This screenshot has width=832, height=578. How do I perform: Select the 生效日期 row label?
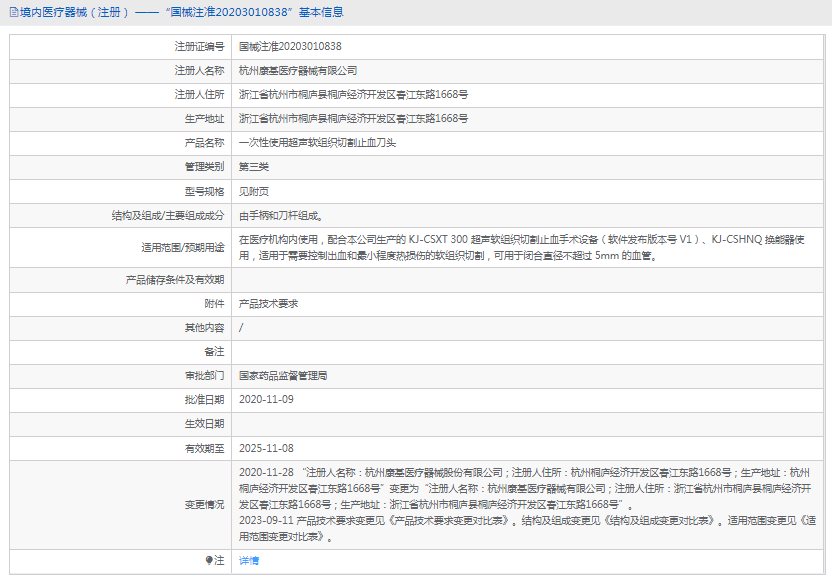coord(204,424)
